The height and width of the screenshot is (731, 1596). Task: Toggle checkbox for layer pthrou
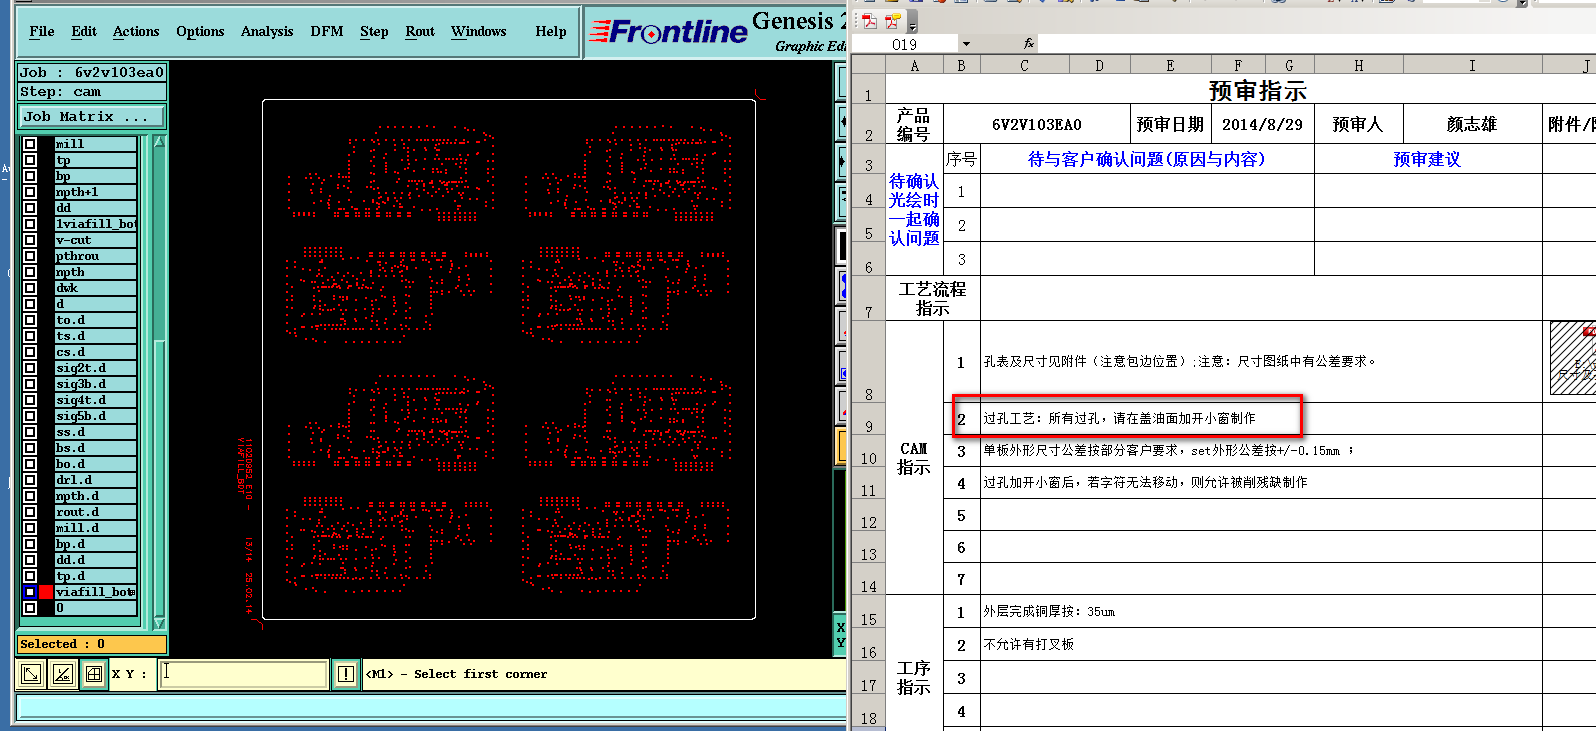[x=30, y=256]
